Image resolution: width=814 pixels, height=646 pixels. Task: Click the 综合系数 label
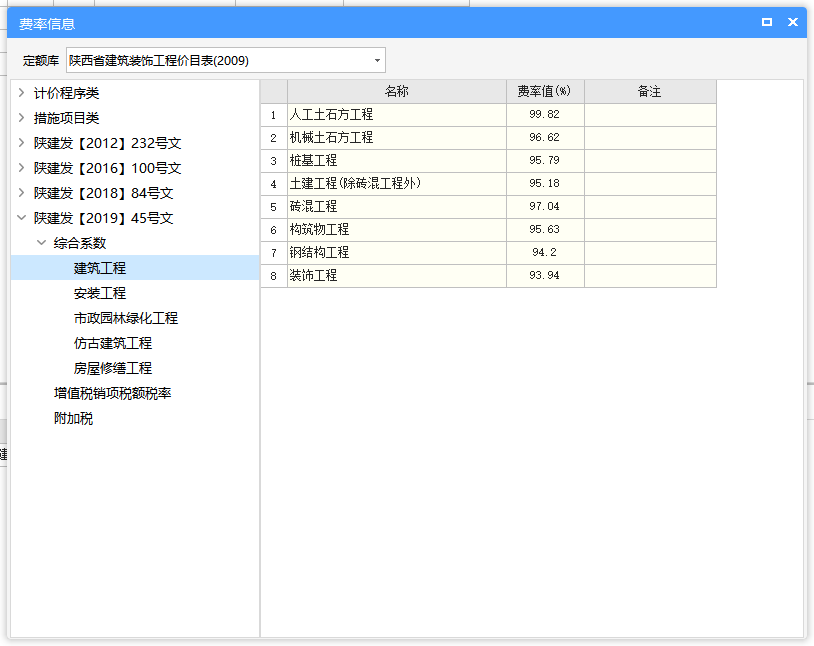[80, 243]
